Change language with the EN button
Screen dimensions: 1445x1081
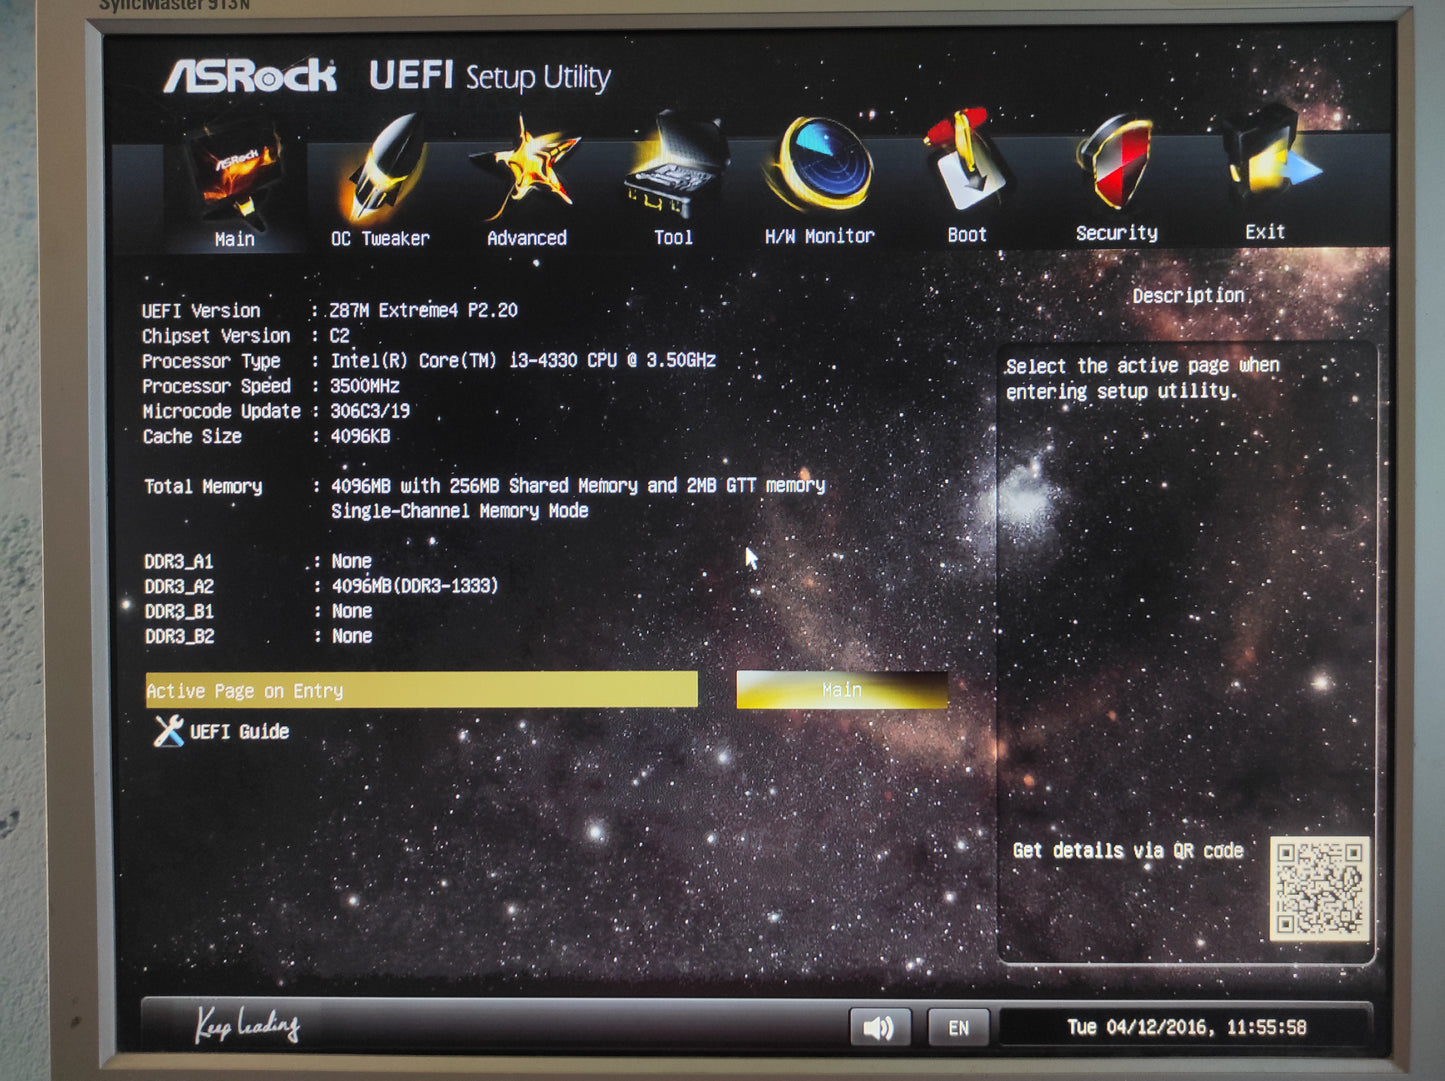(x=958, y=1027)
